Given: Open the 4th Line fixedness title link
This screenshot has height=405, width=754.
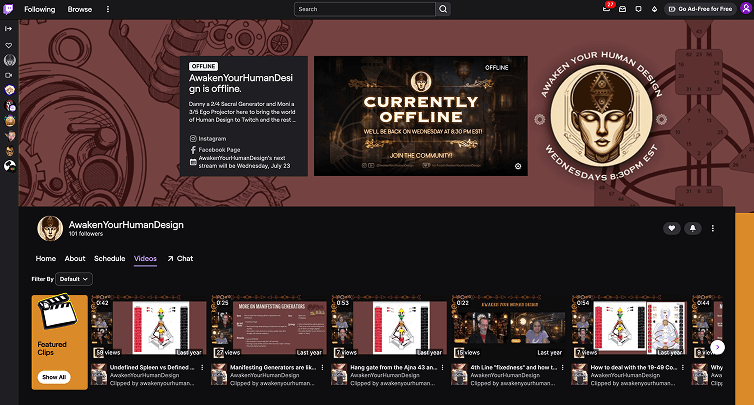Looking at the screenshot, I should (513, 367).
